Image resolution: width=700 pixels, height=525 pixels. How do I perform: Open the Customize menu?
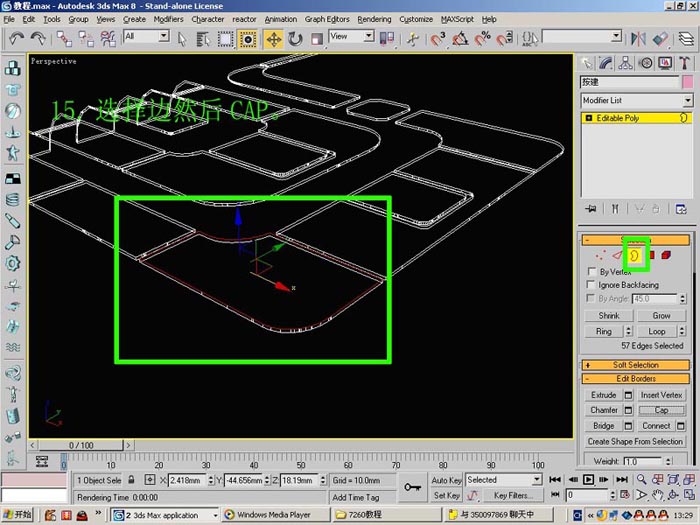click(416, 19)
